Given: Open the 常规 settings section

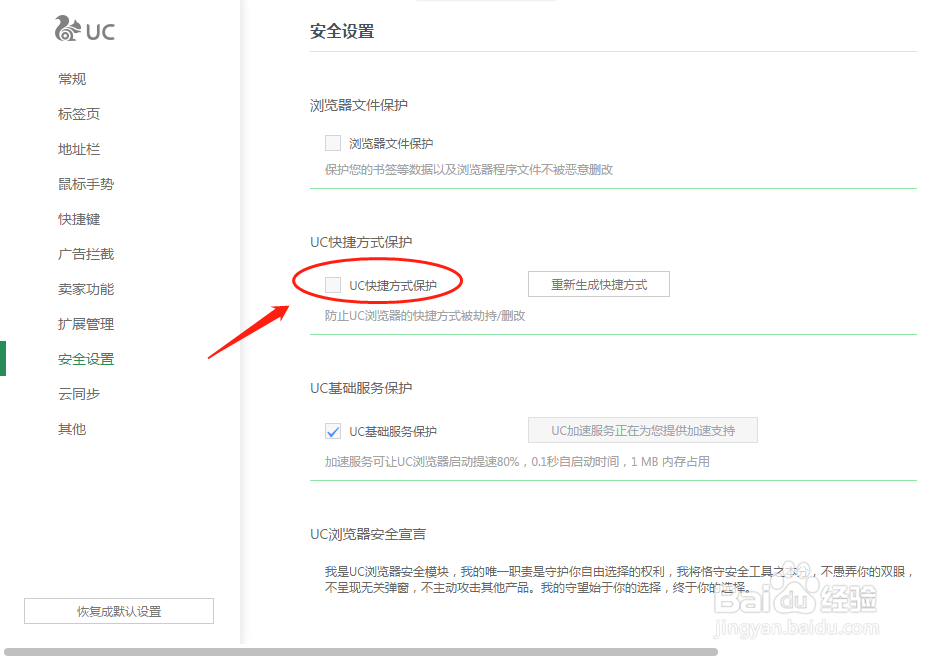Looking at the screenshot, I should (x=72, y=79).
